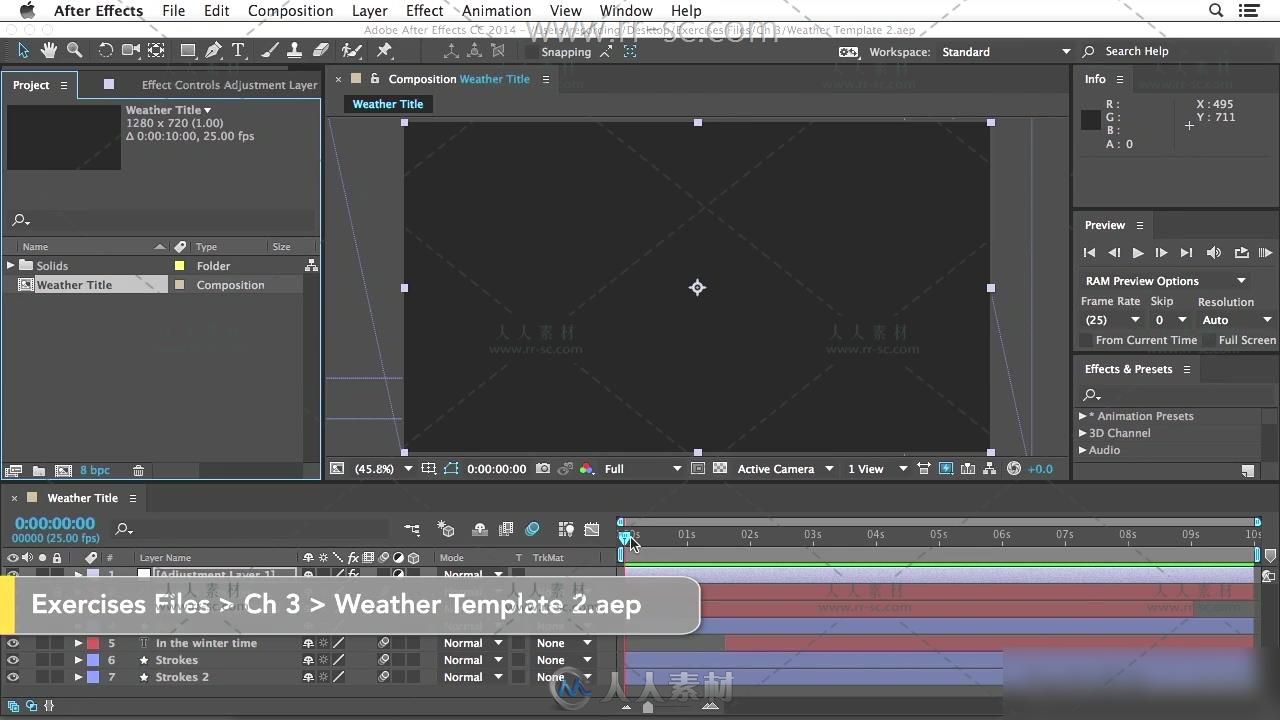Open the Workspace Standard dropdown
The width and height of the screenshot is (1280, 720).
[x=1006, y=52]
